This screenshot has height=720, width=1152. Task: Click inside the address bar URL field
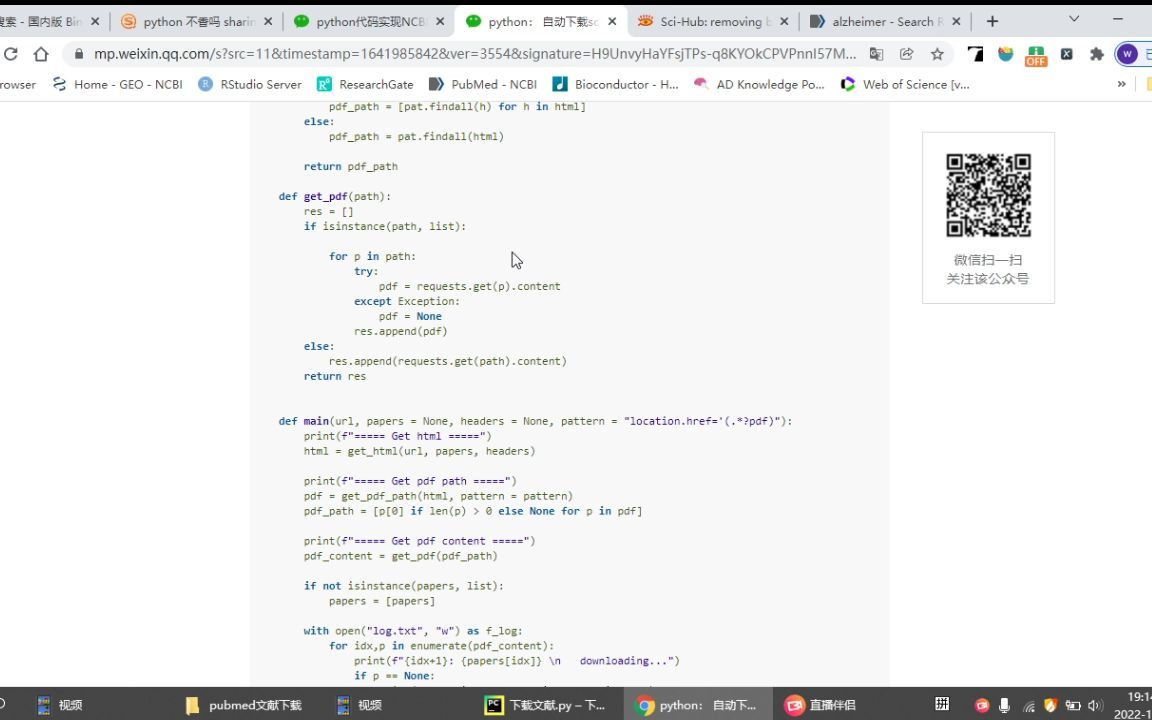pos(450,55)
